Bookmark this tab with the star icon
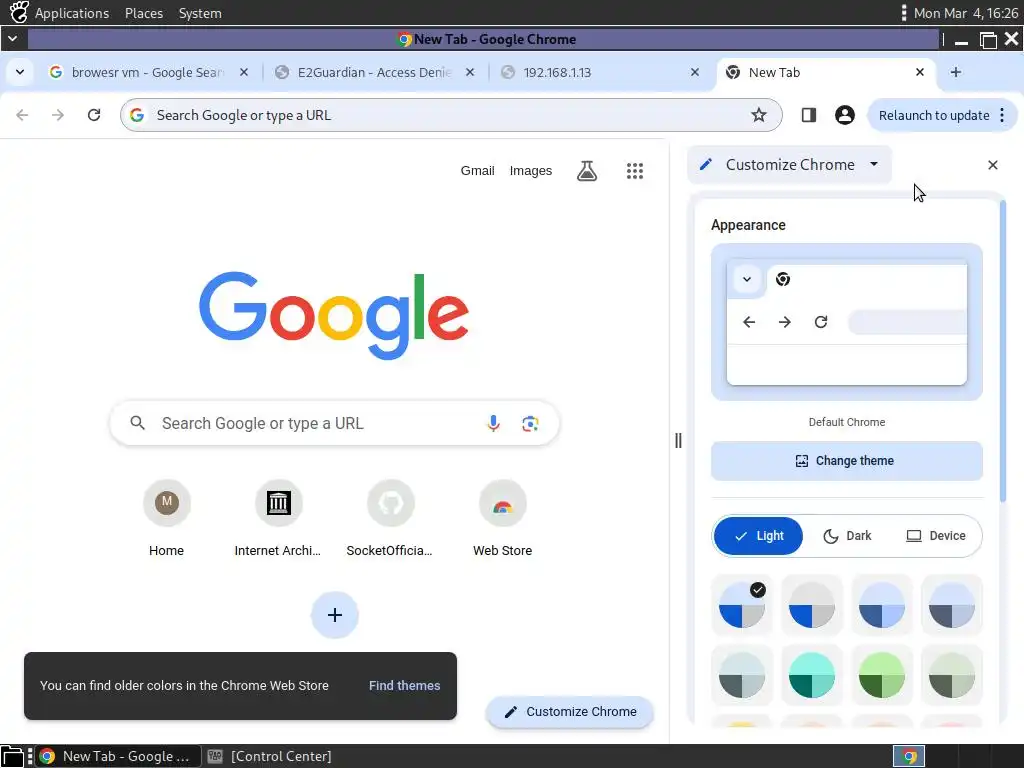The width and height of the screenshot is (1024, 768). (x=758, y=115)
